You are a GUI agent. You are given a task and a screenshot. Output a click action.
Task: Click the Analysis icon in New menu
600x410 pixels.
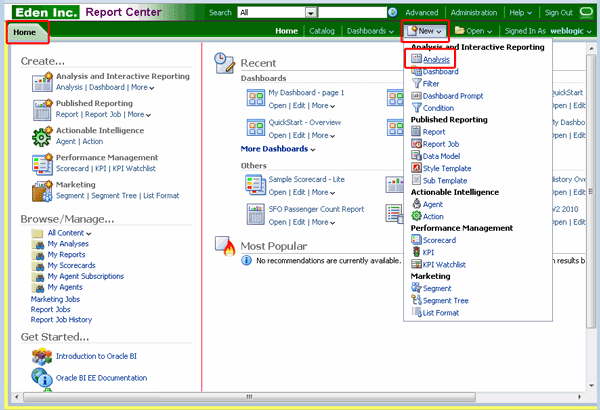coord(416,59)
